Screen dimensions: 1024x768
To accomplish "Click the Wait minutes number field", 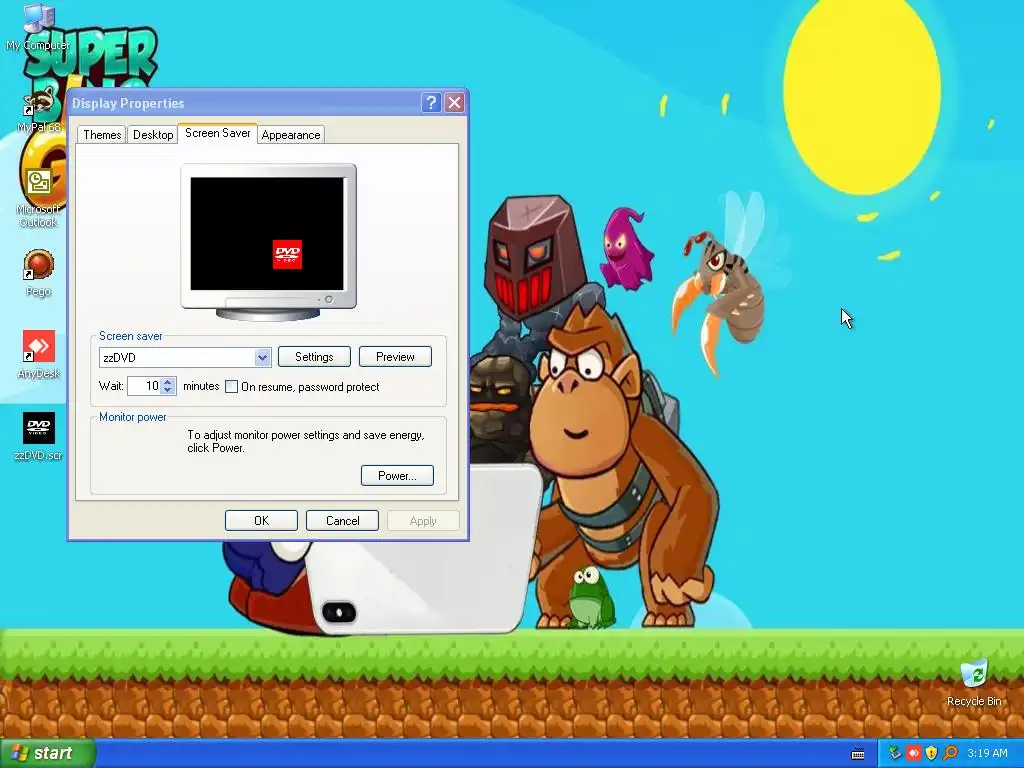I will (144, 386).
